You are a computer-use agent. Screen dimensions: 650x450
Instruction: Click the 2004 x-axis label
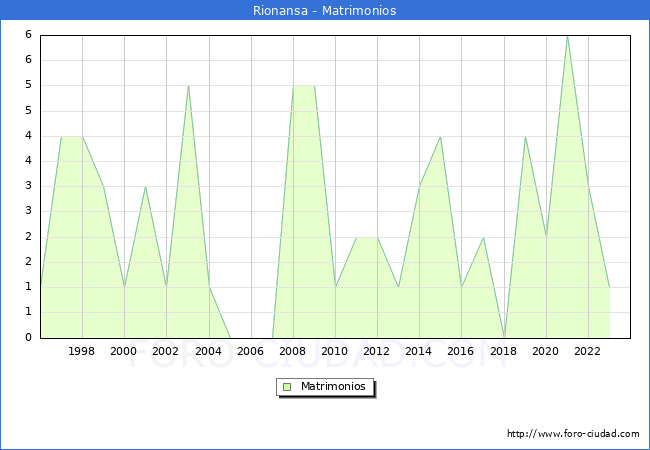click(208, 351)
